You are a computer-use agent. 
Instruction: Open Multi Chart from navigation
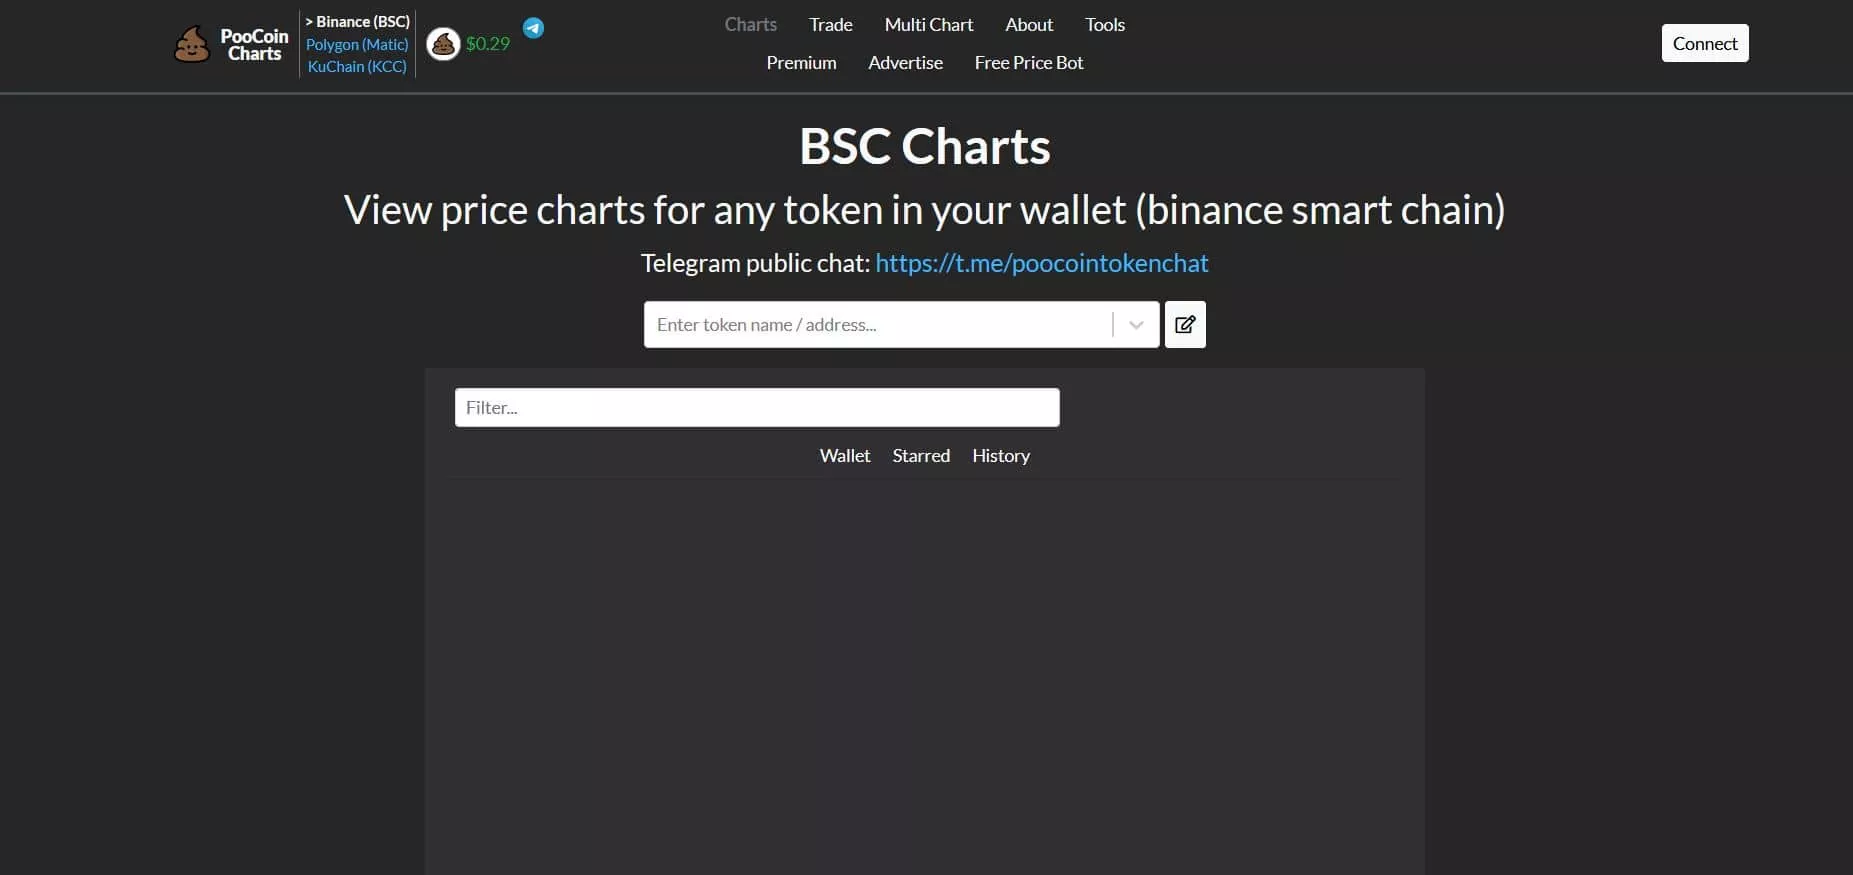[x=928, y=25]
